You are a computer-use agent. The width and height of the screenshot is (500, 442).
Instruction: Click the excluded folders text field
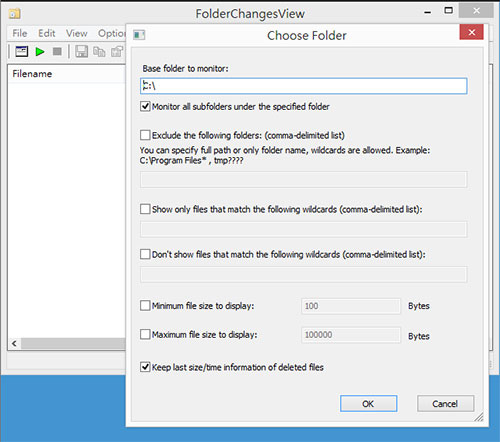tap(303, 180)
